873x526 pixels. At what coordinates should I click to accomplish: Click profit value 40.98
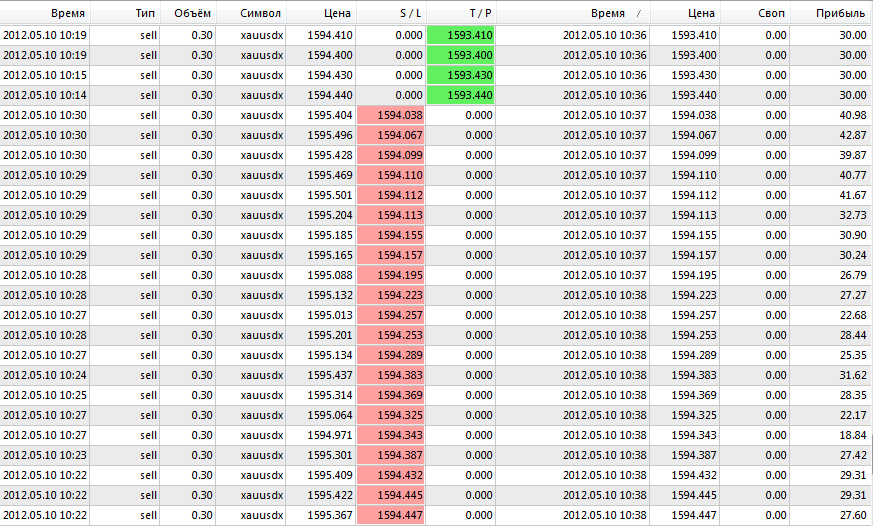(x=854, y=115)
